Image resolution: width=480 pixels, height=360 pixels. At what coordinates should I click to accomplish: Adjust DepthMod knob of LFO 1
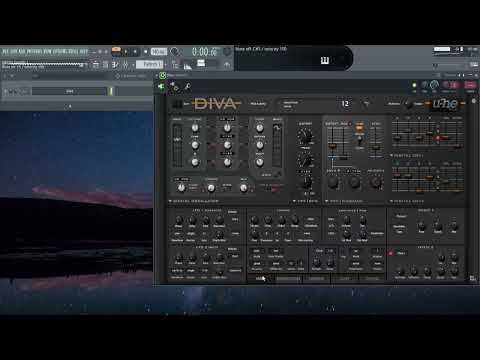(x=219, y=234)
